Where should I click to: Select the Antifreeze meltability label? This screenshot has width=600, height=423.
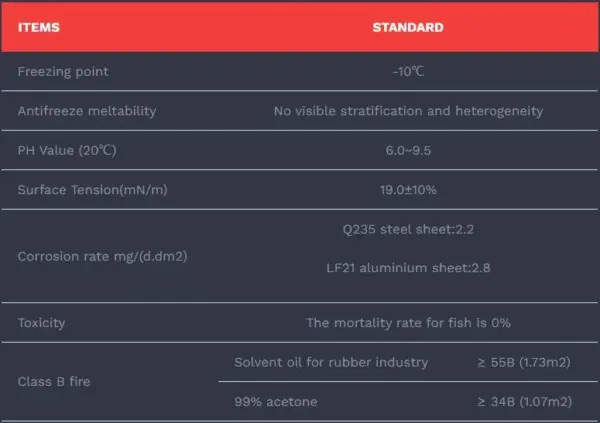tap(87, 111)
